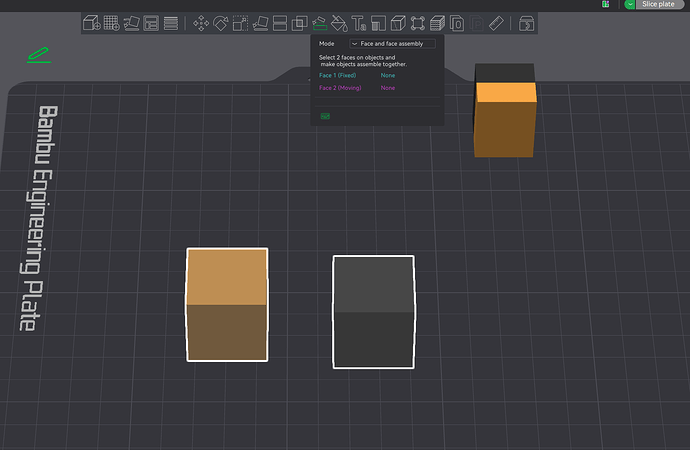Choose the Scale tool icon
The height and width of the screenshot is (450, 690).
(240, 23)
